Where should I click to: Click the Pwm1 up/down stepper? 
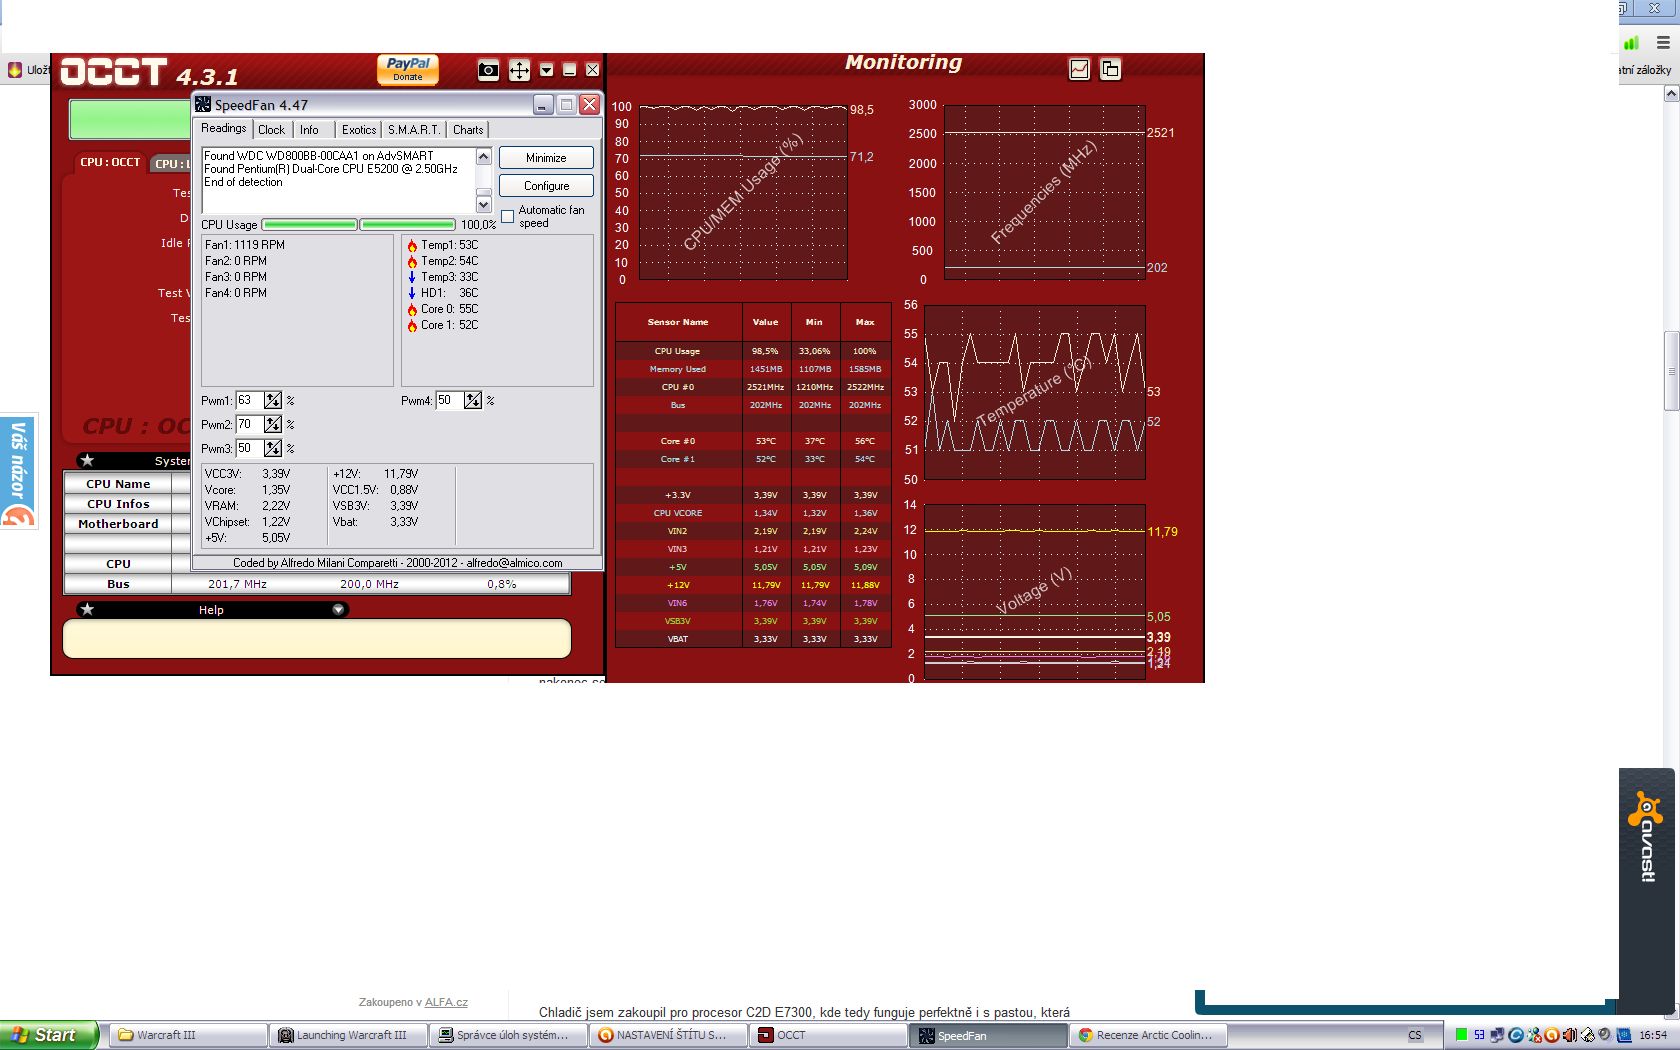pyautogui.click(x=273, y=400)
